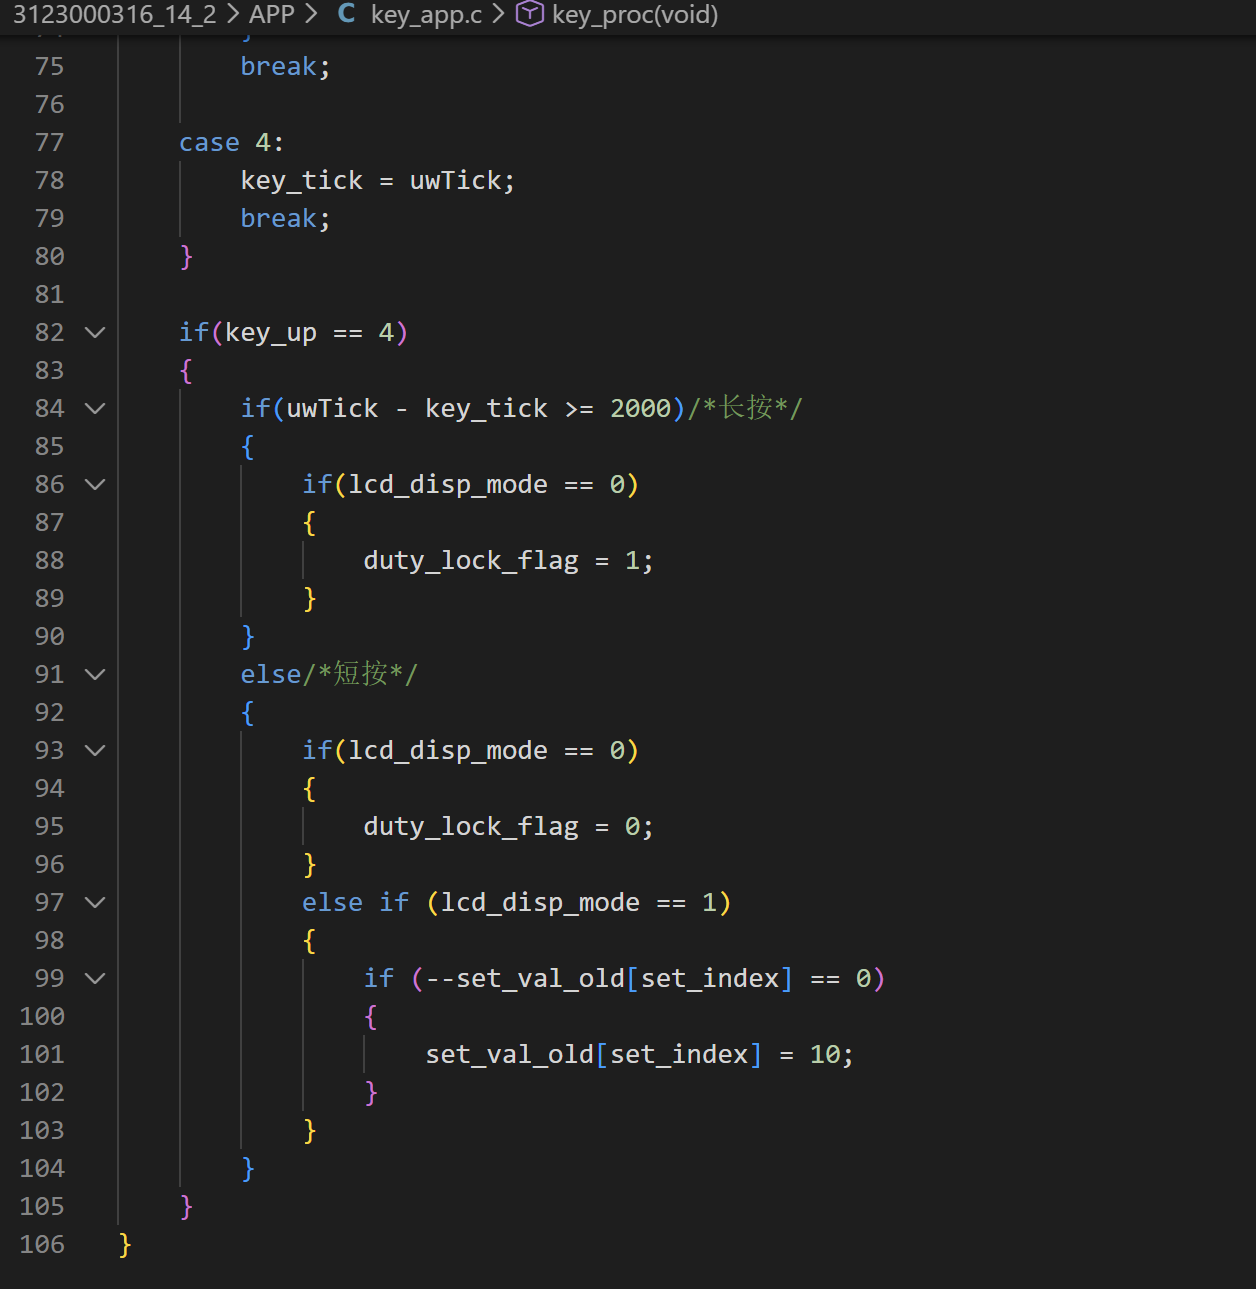The height and width of the screenshot is (1289, 1256).
Task: Click key_proc(void) in the breadcrumb
Action: [635, 14]
